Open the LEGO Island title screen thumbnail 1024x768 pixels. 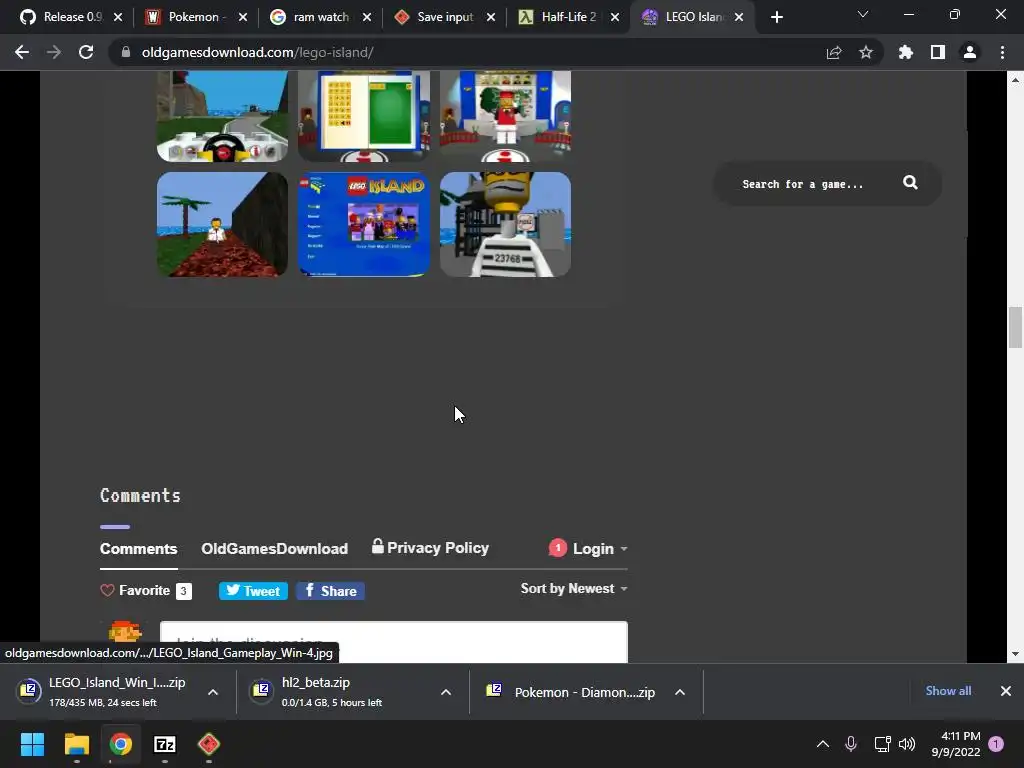[x=364, y=224]
